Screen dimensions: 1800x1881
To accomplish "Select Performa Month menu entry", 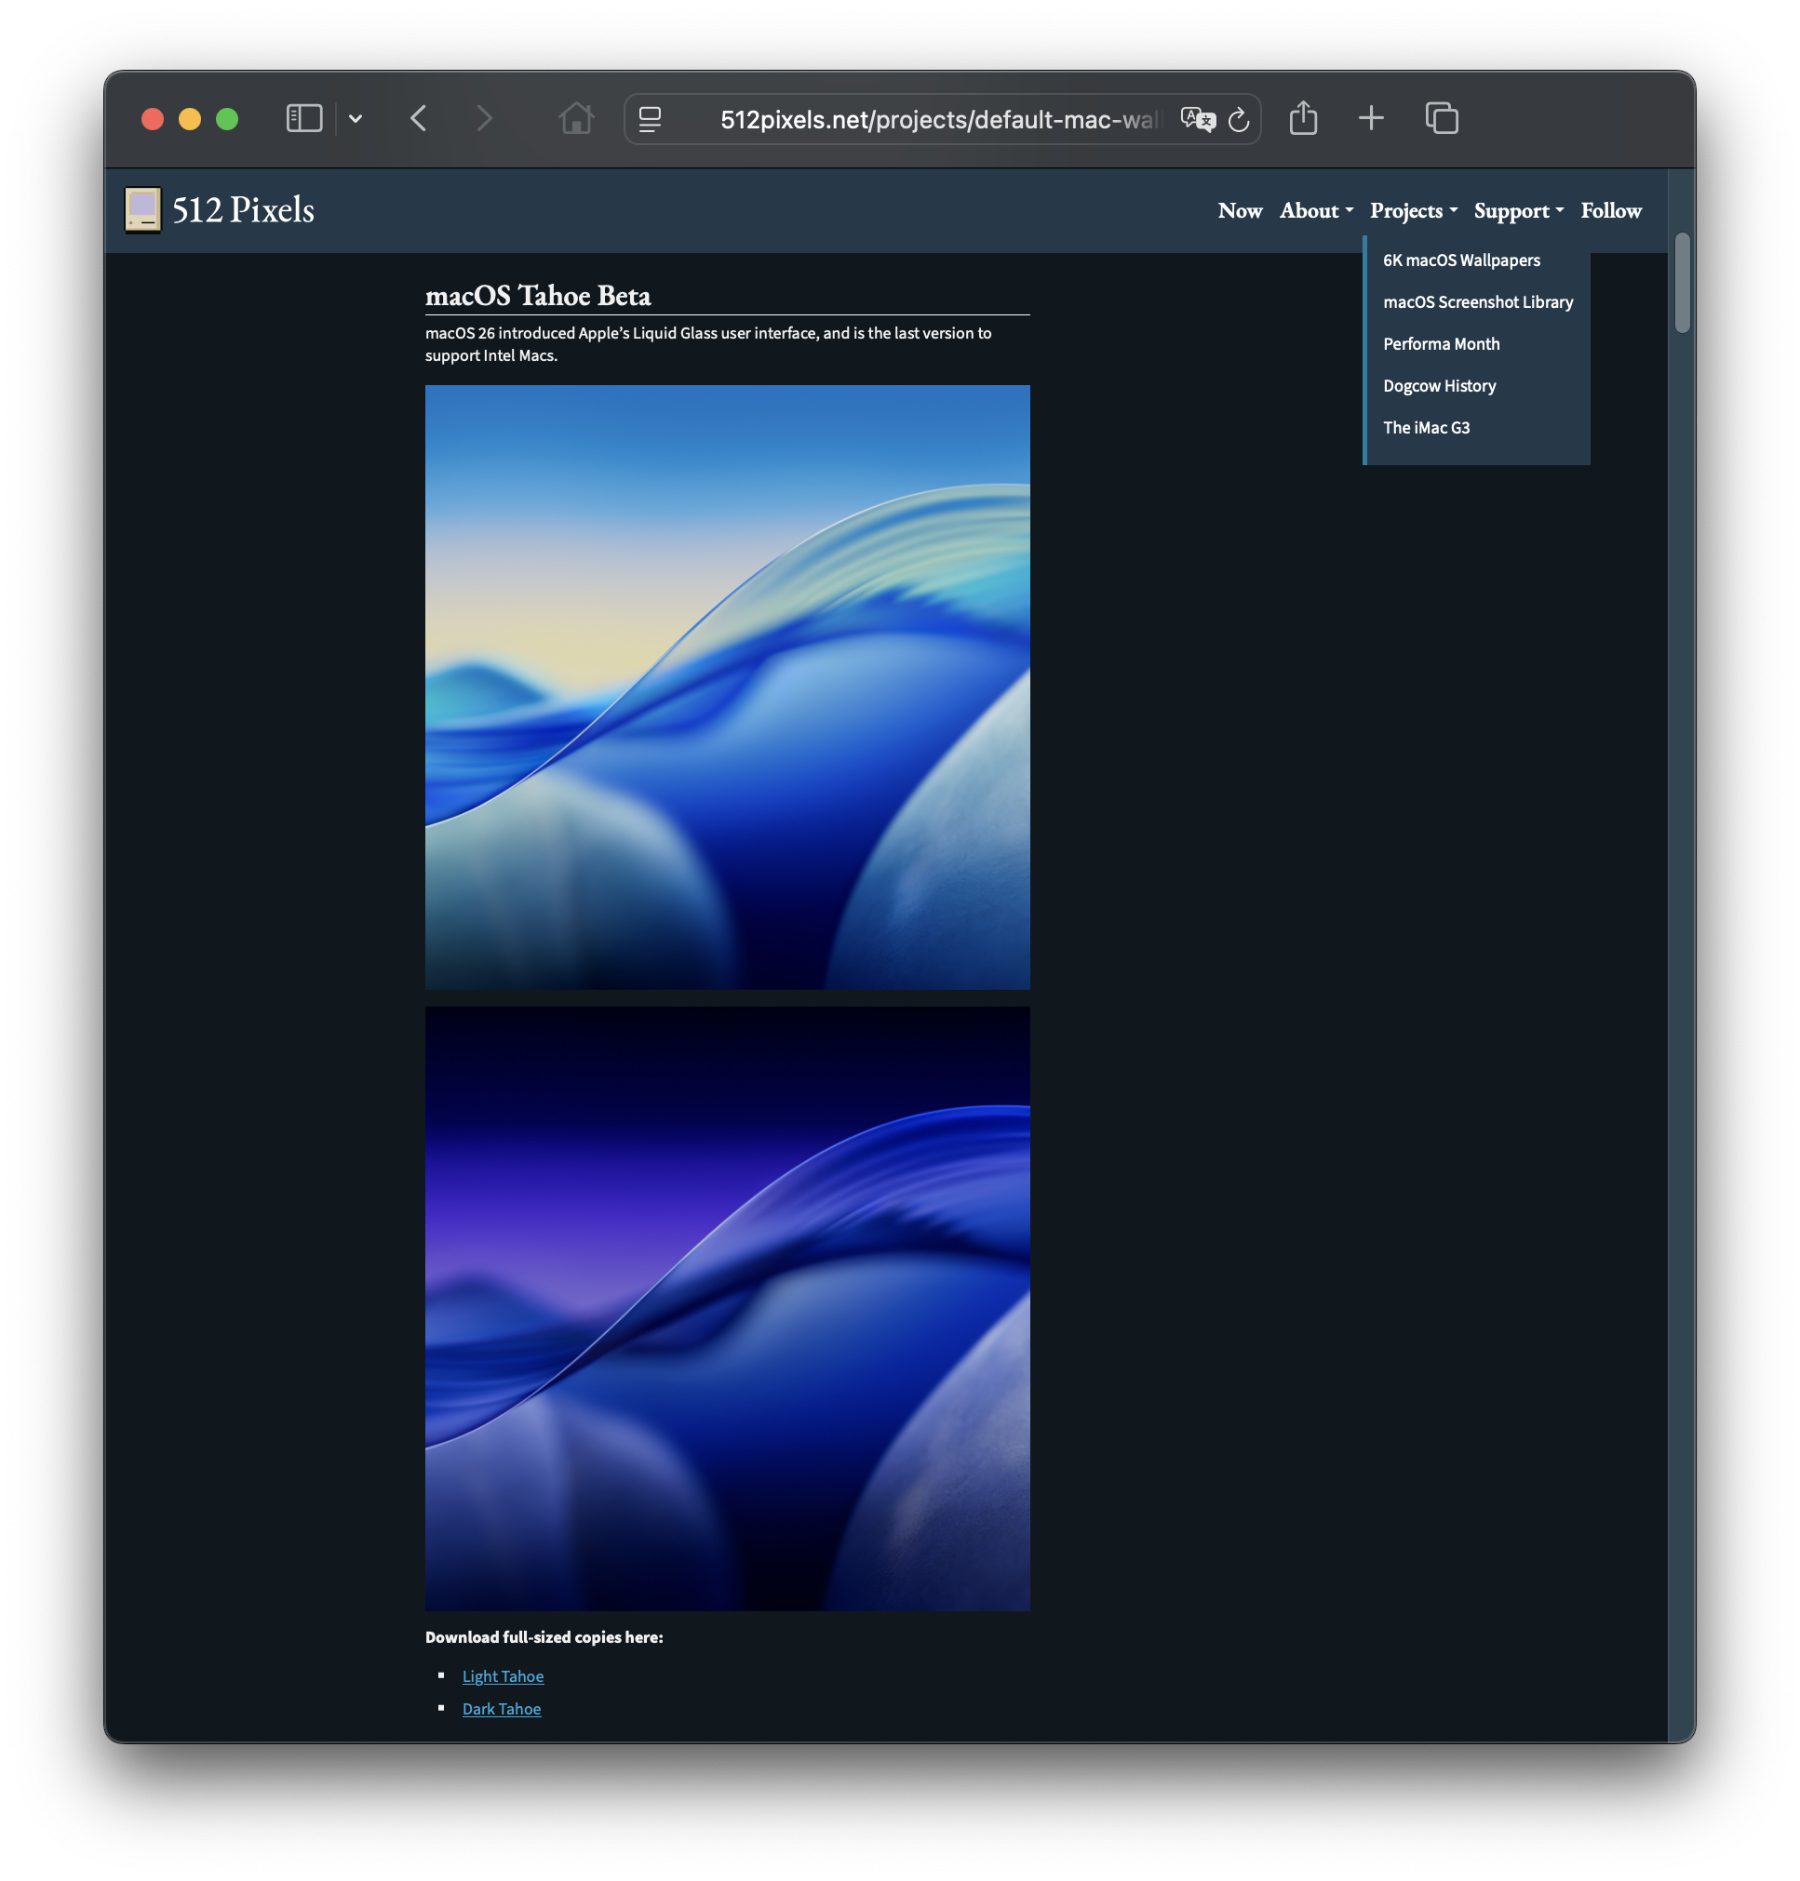I will point(1441,344).
